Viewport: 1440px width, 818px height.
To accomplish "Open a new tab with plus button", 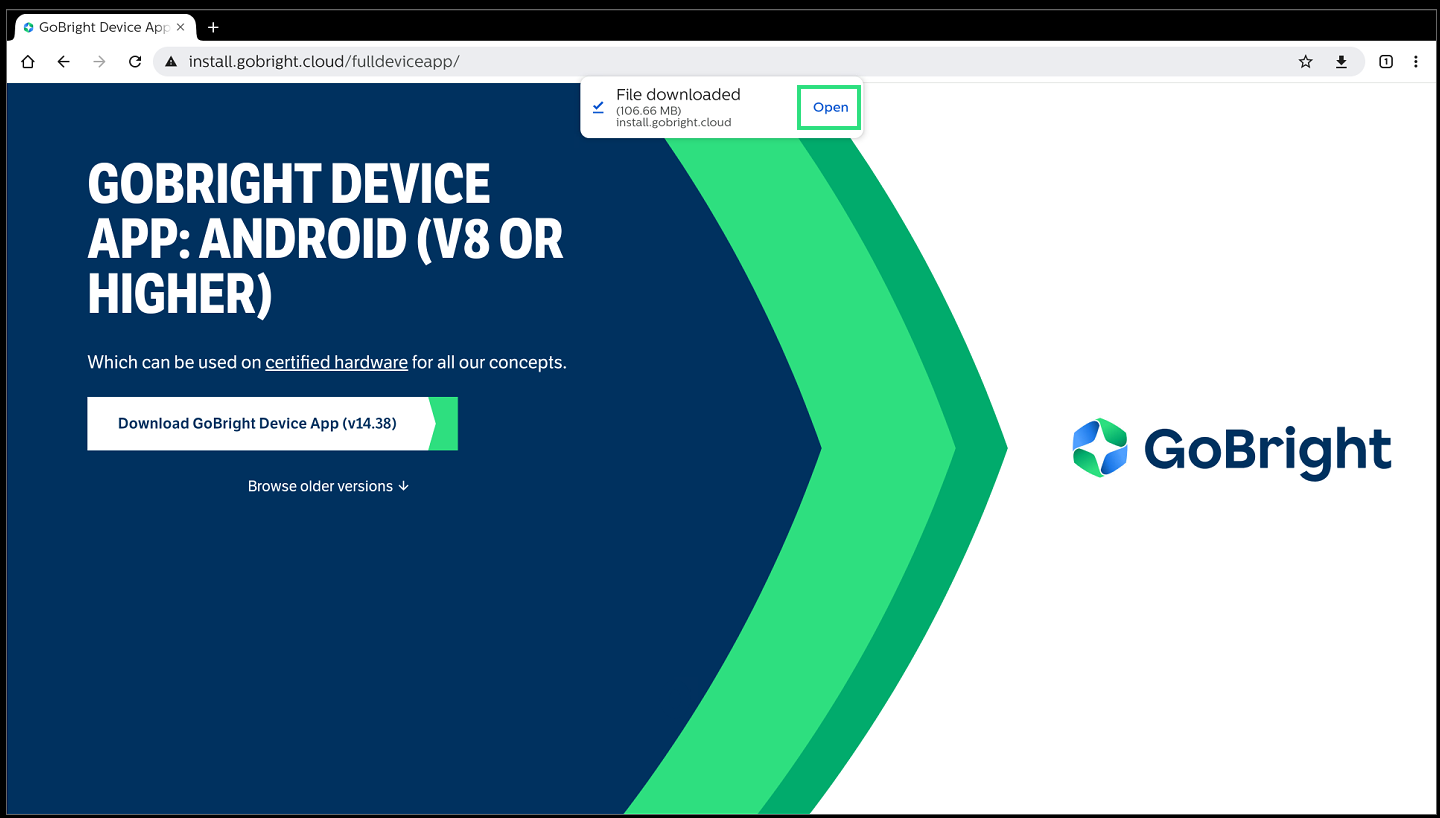I will pos(212,27).
